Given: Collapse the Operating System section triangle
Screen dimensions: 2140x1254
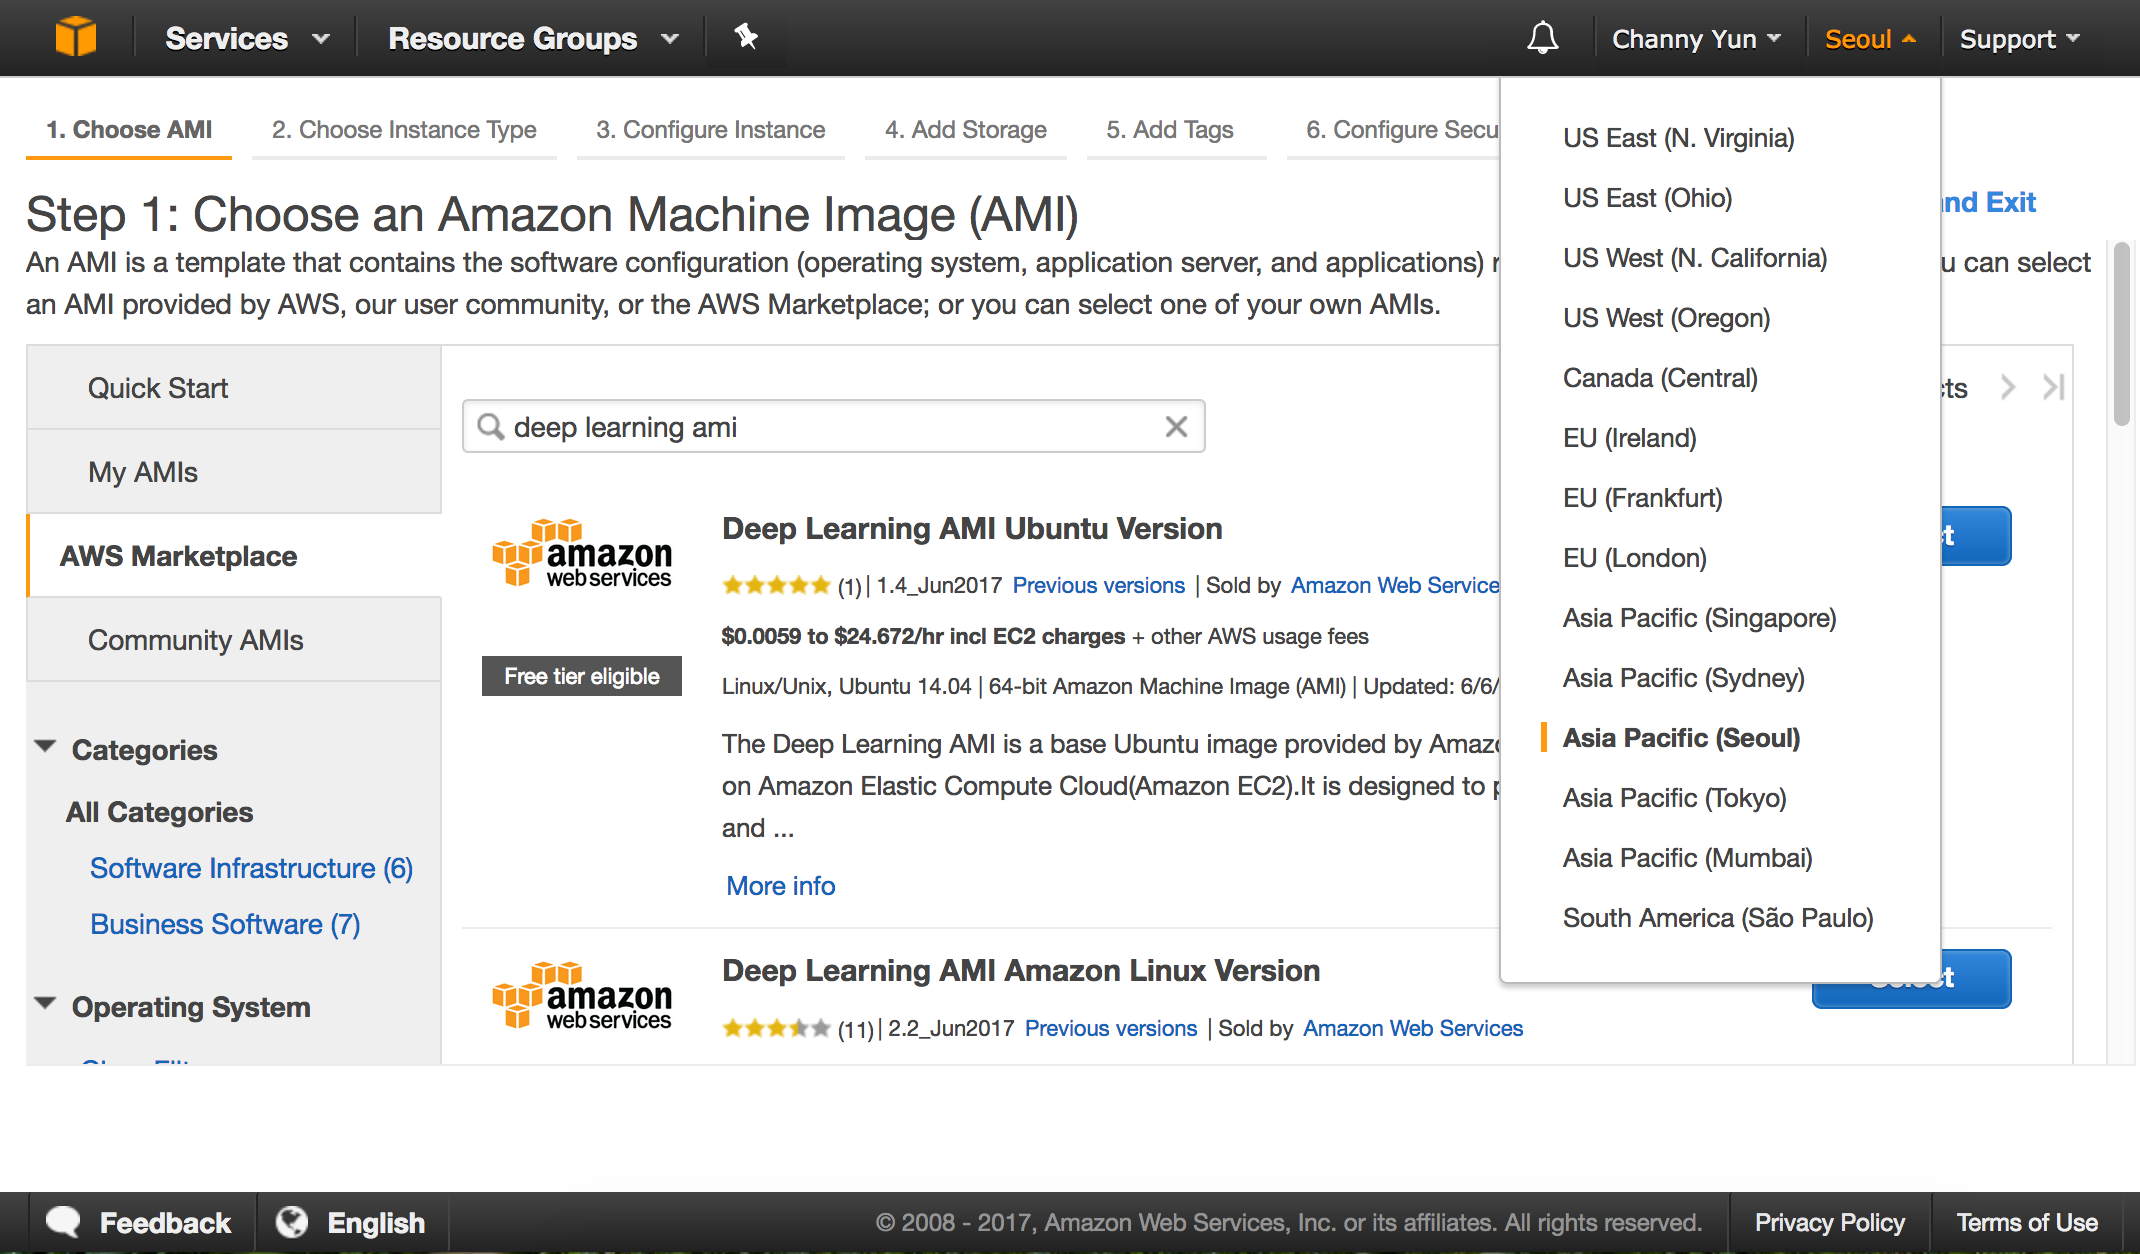Looking at the screenshot, I should point(45,1004).
